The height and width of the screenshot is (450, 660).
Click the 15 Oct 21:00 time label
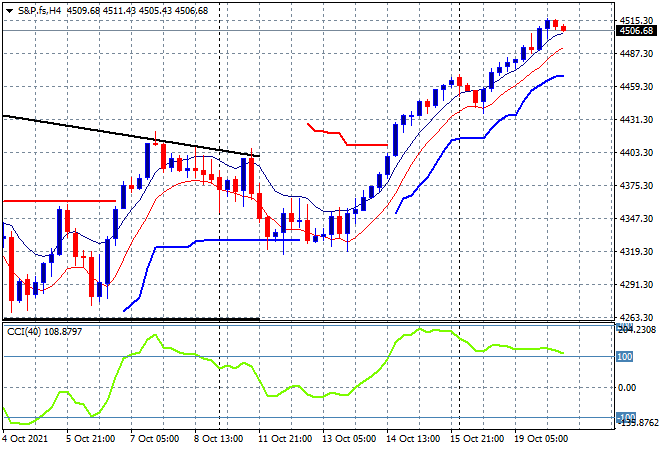coord(477,439)
